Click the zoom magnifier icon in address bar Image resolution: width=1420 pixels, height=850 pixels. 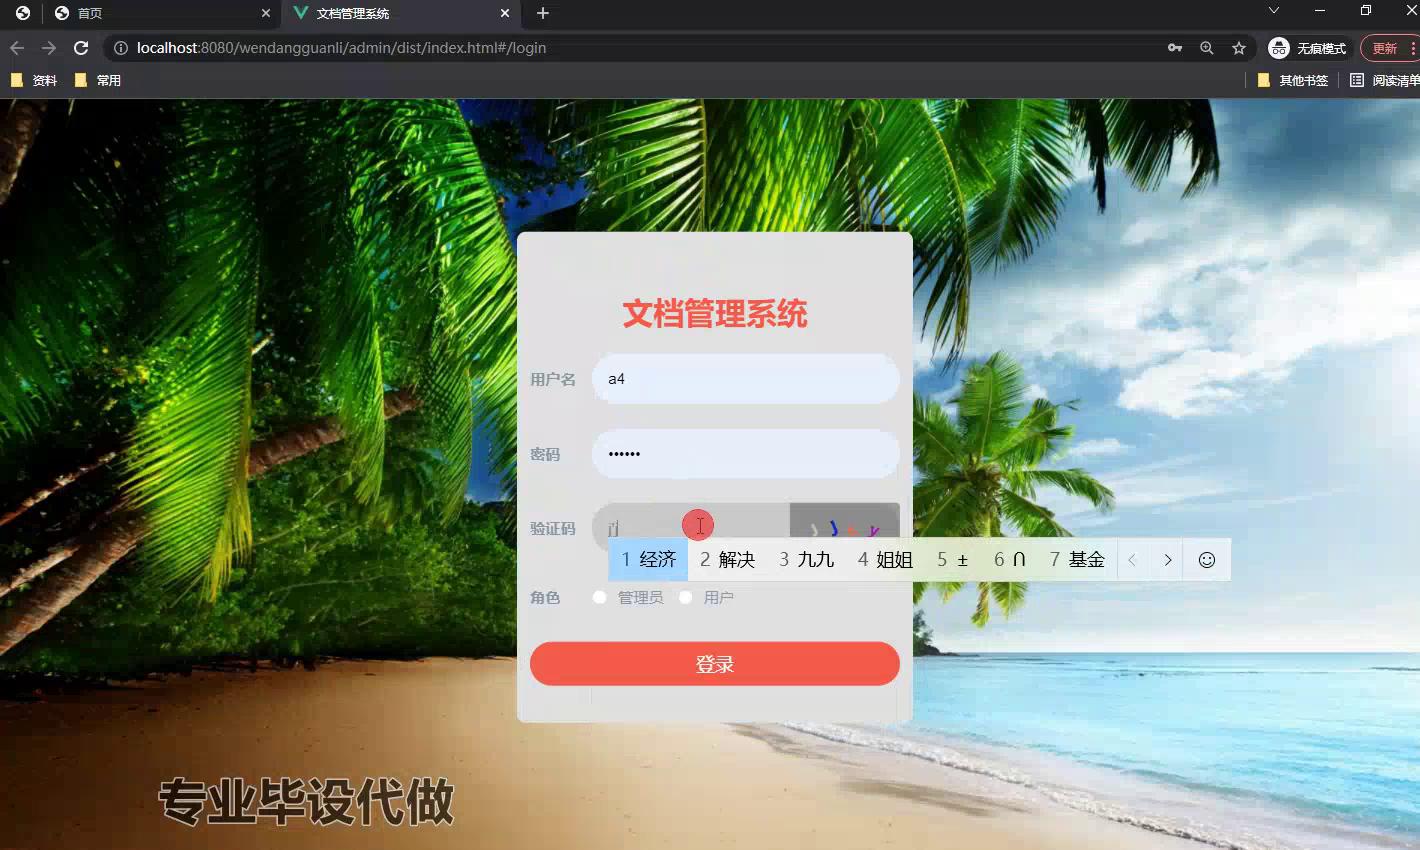coord(1207,48)
